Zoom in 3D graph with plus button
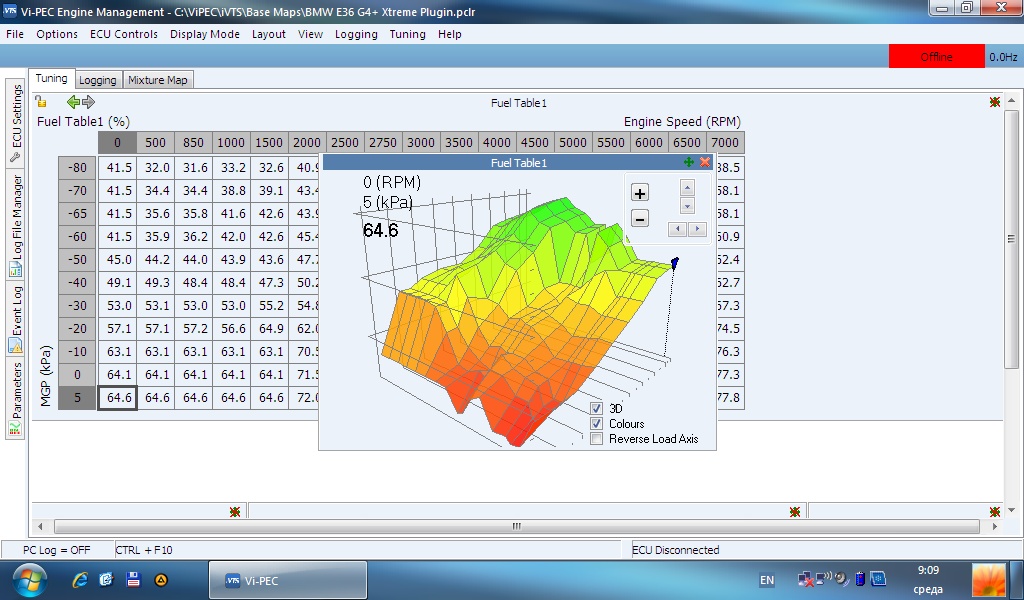Viewport: 1024px width, 600px height. pos(640,193)
